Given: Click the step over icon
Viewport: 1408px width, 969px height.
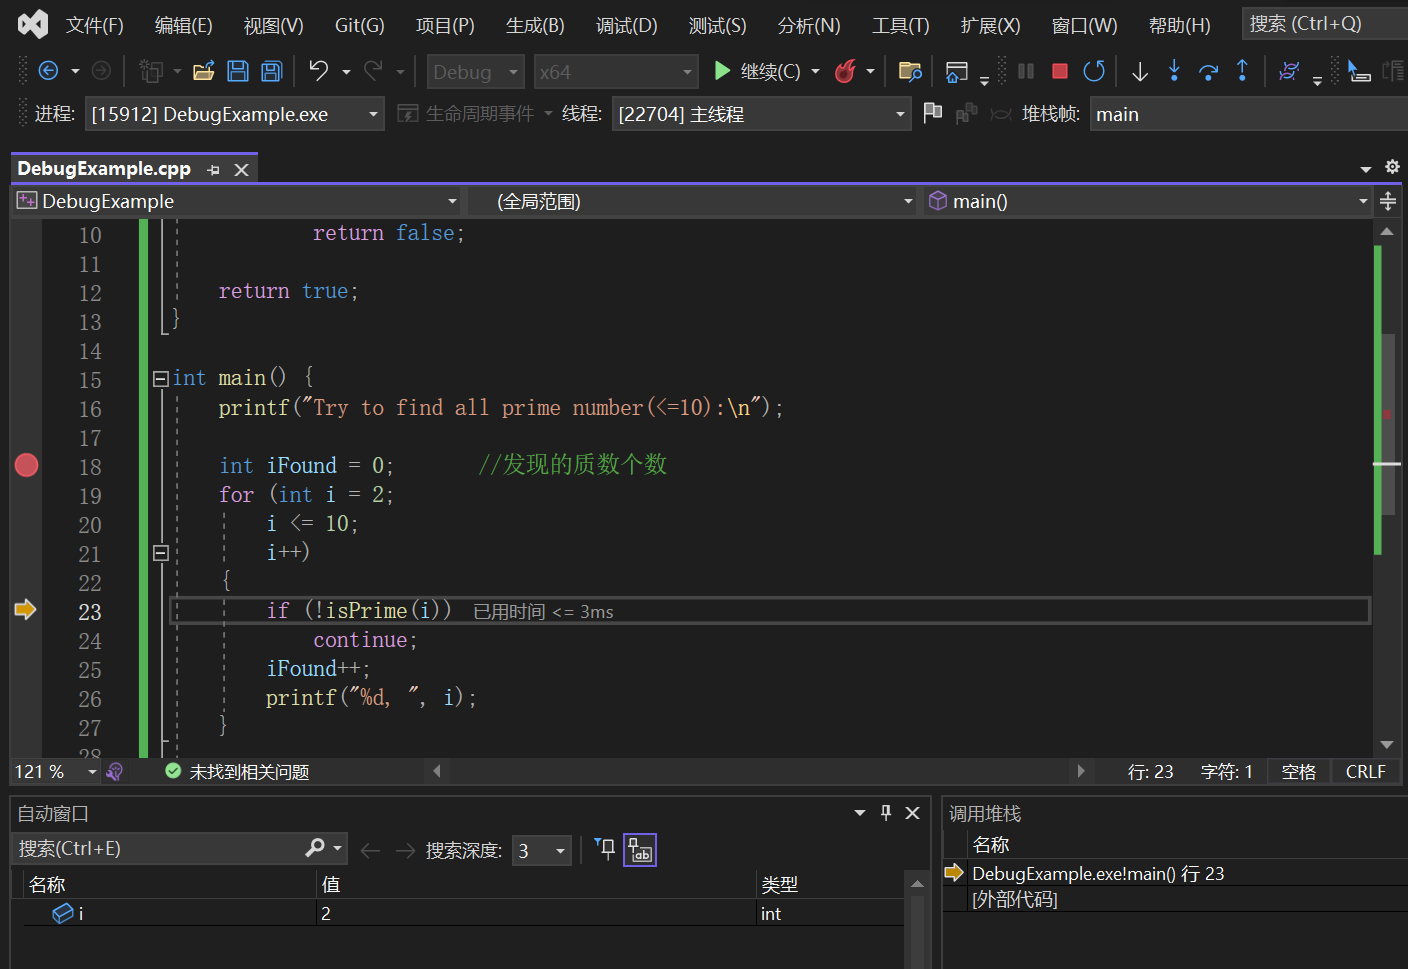Looking at the screenshot, I should [1208, 71].
